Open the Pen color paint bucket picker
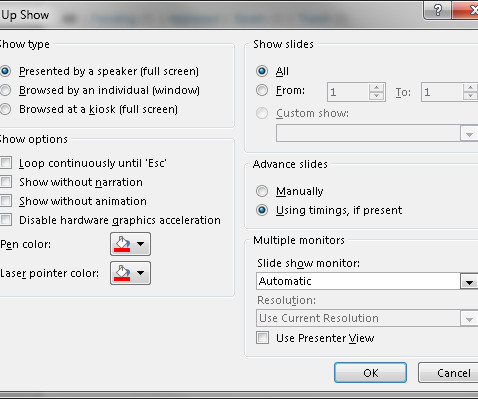The height and width of the screenshot is (399, 478). tap(130, 244)
